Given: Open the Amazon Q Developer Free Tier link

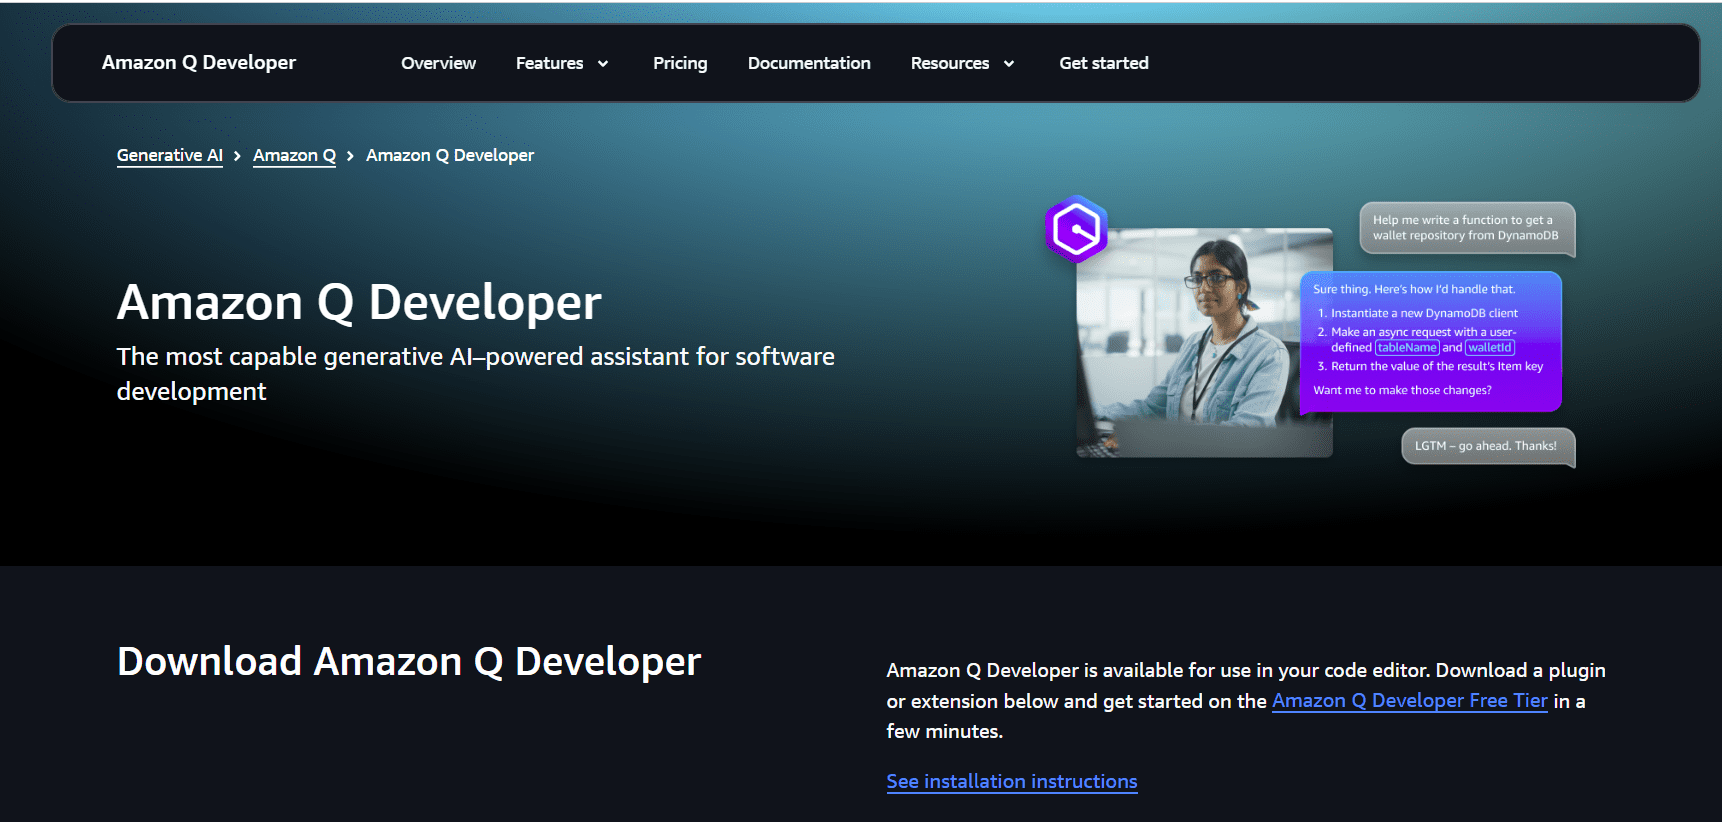Looking at the screenshot, I should (x=1410, y=701).
